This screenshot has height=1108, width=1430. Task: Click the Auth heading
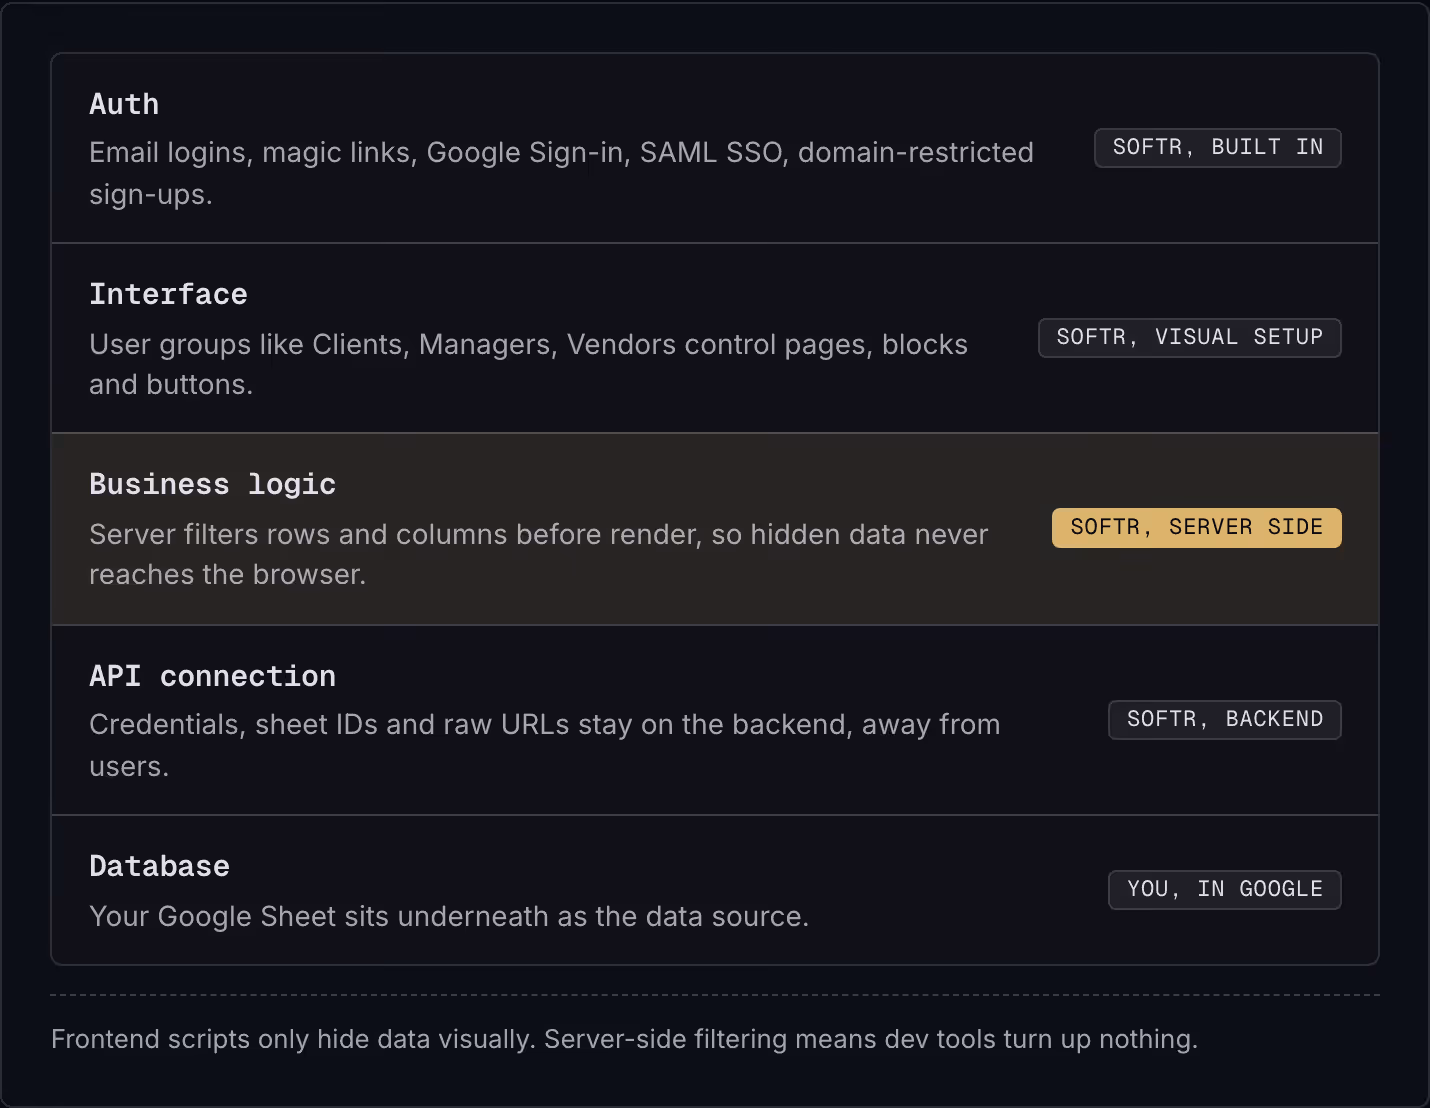(x=124, y=104)
